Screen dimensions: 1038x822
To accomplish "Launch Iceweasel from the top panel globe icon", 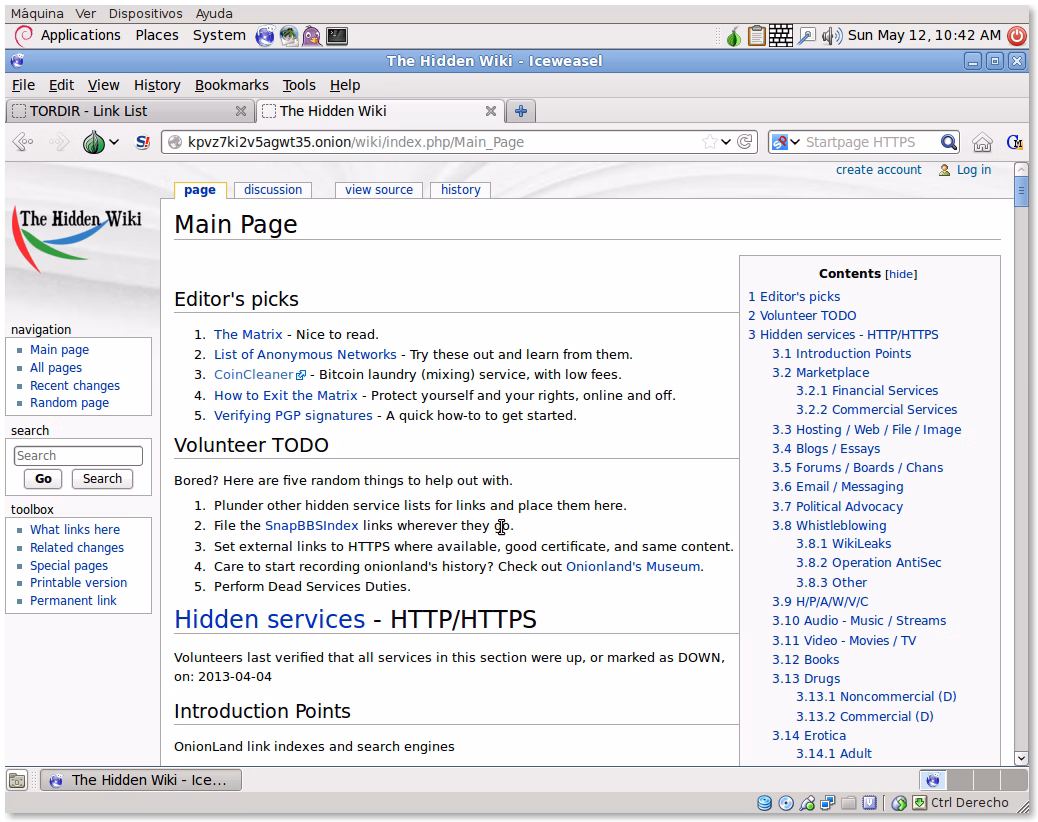I will 265,36.
